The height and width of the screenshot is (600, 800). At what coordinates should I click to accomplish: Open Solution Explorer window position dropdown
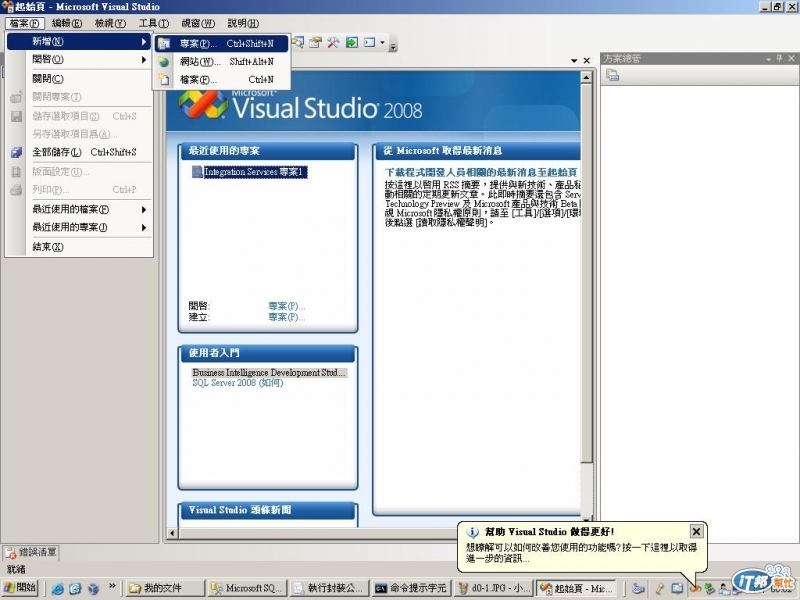point(768,59)
